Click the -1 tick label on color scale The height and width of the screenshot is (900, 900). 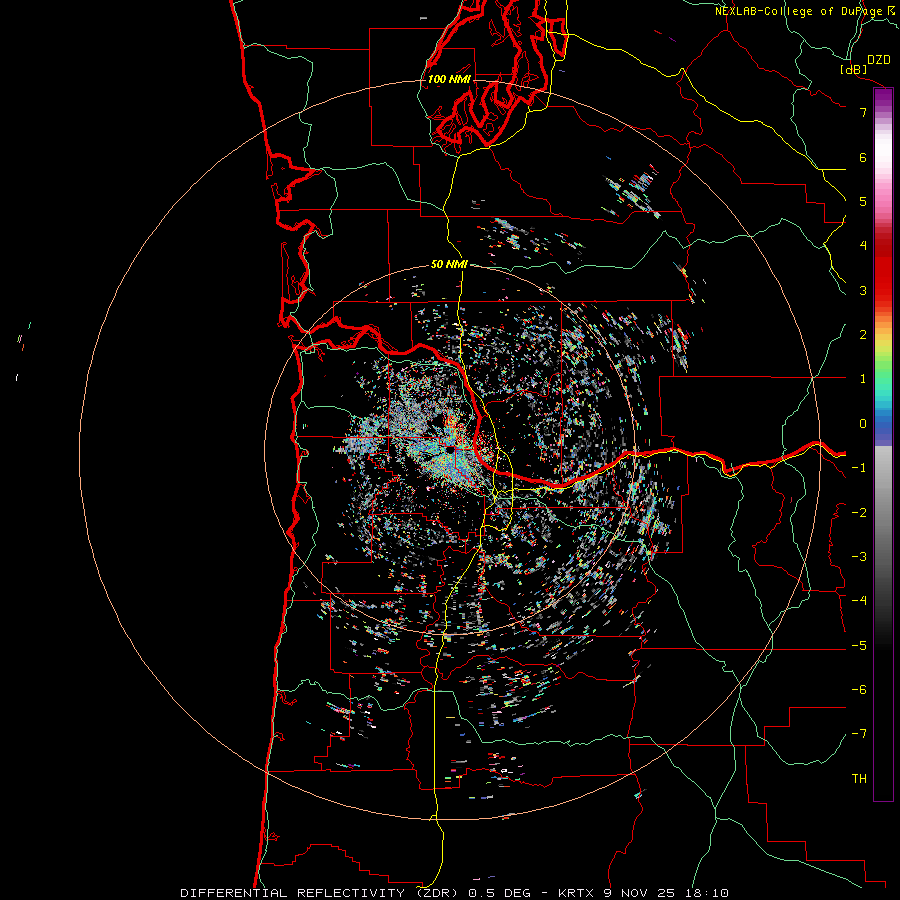tap(859, 468)
